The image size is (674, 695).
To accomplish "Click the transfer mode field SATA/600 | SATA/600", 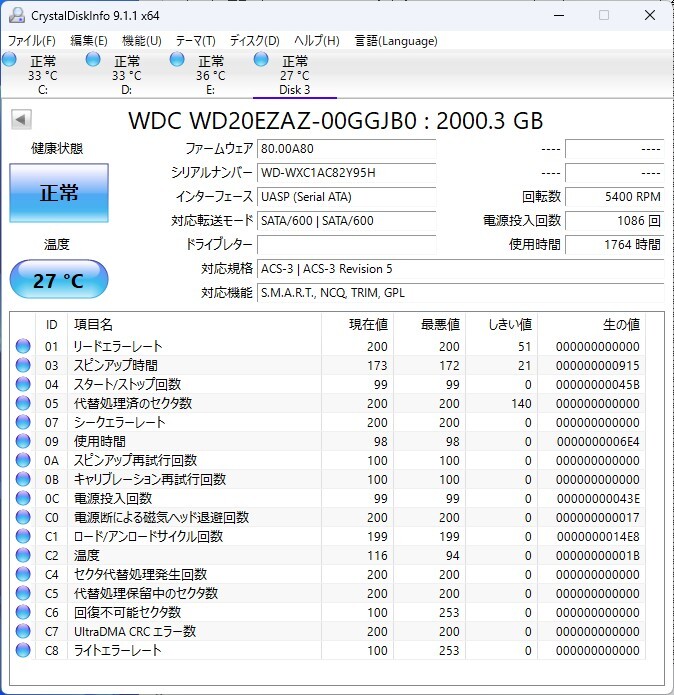I will pyautogui.click(x=347, y=220).
